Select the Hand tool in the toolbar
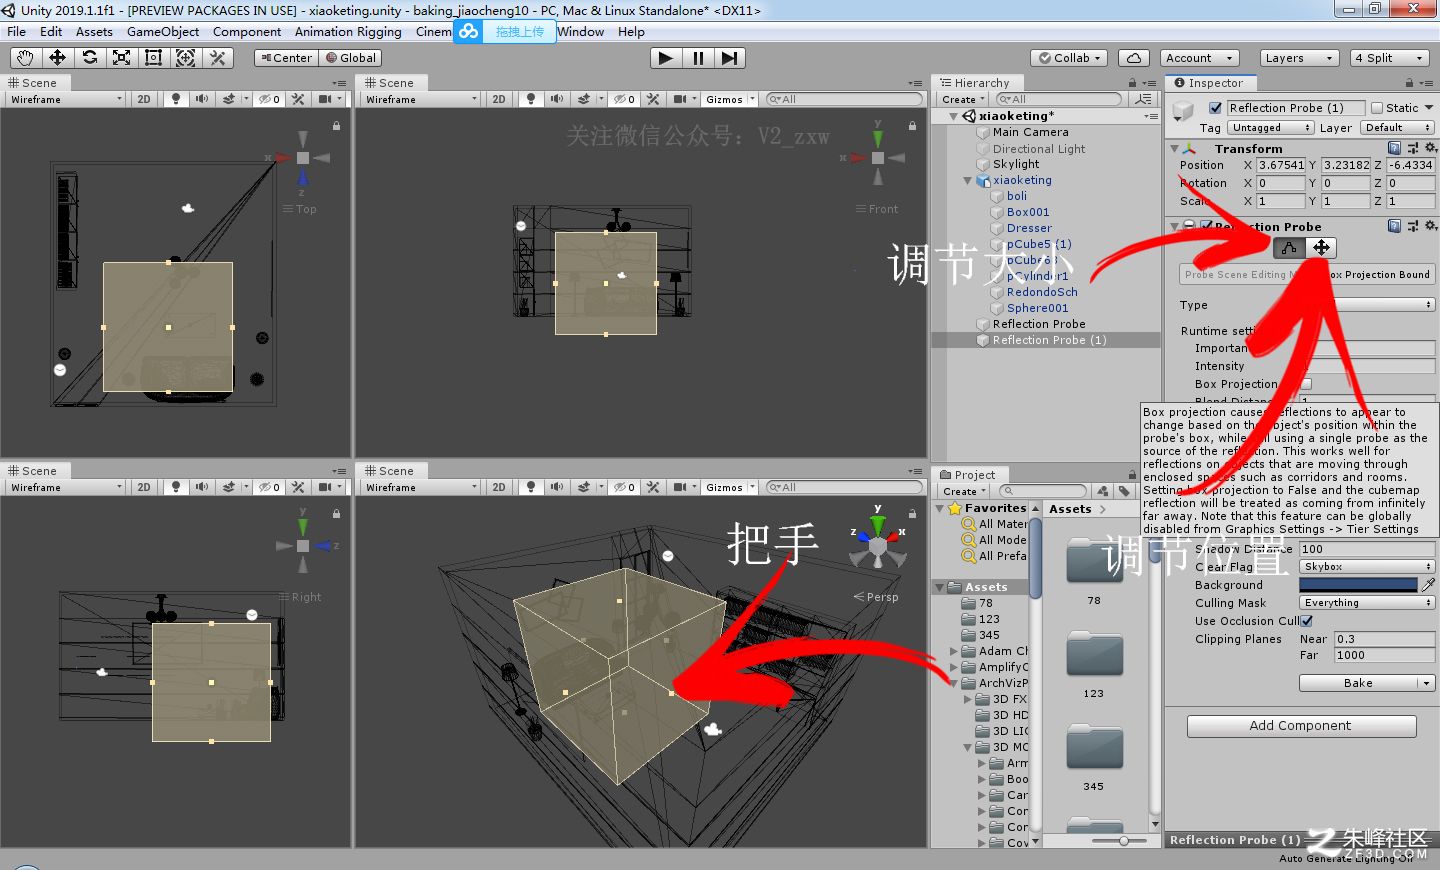 point(25,58)
